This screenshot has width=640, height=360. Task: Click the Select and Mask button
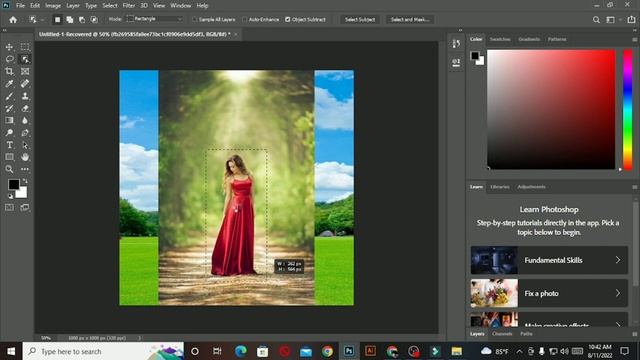(x=410, y=19)
